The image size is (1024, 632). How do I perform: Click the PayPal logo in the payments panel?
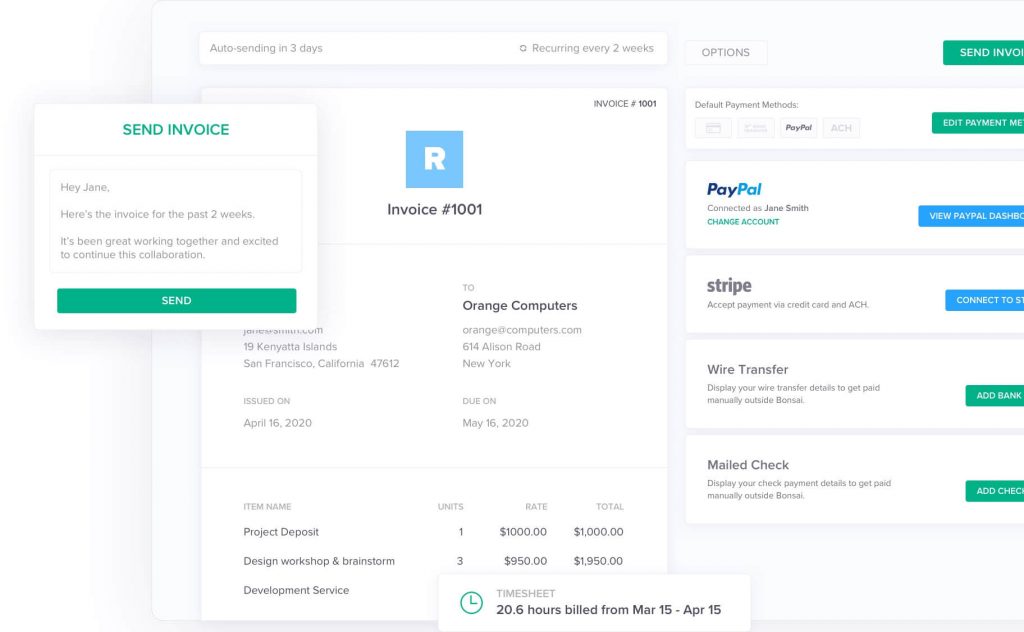pyautogui.click(x=732, y=189)
